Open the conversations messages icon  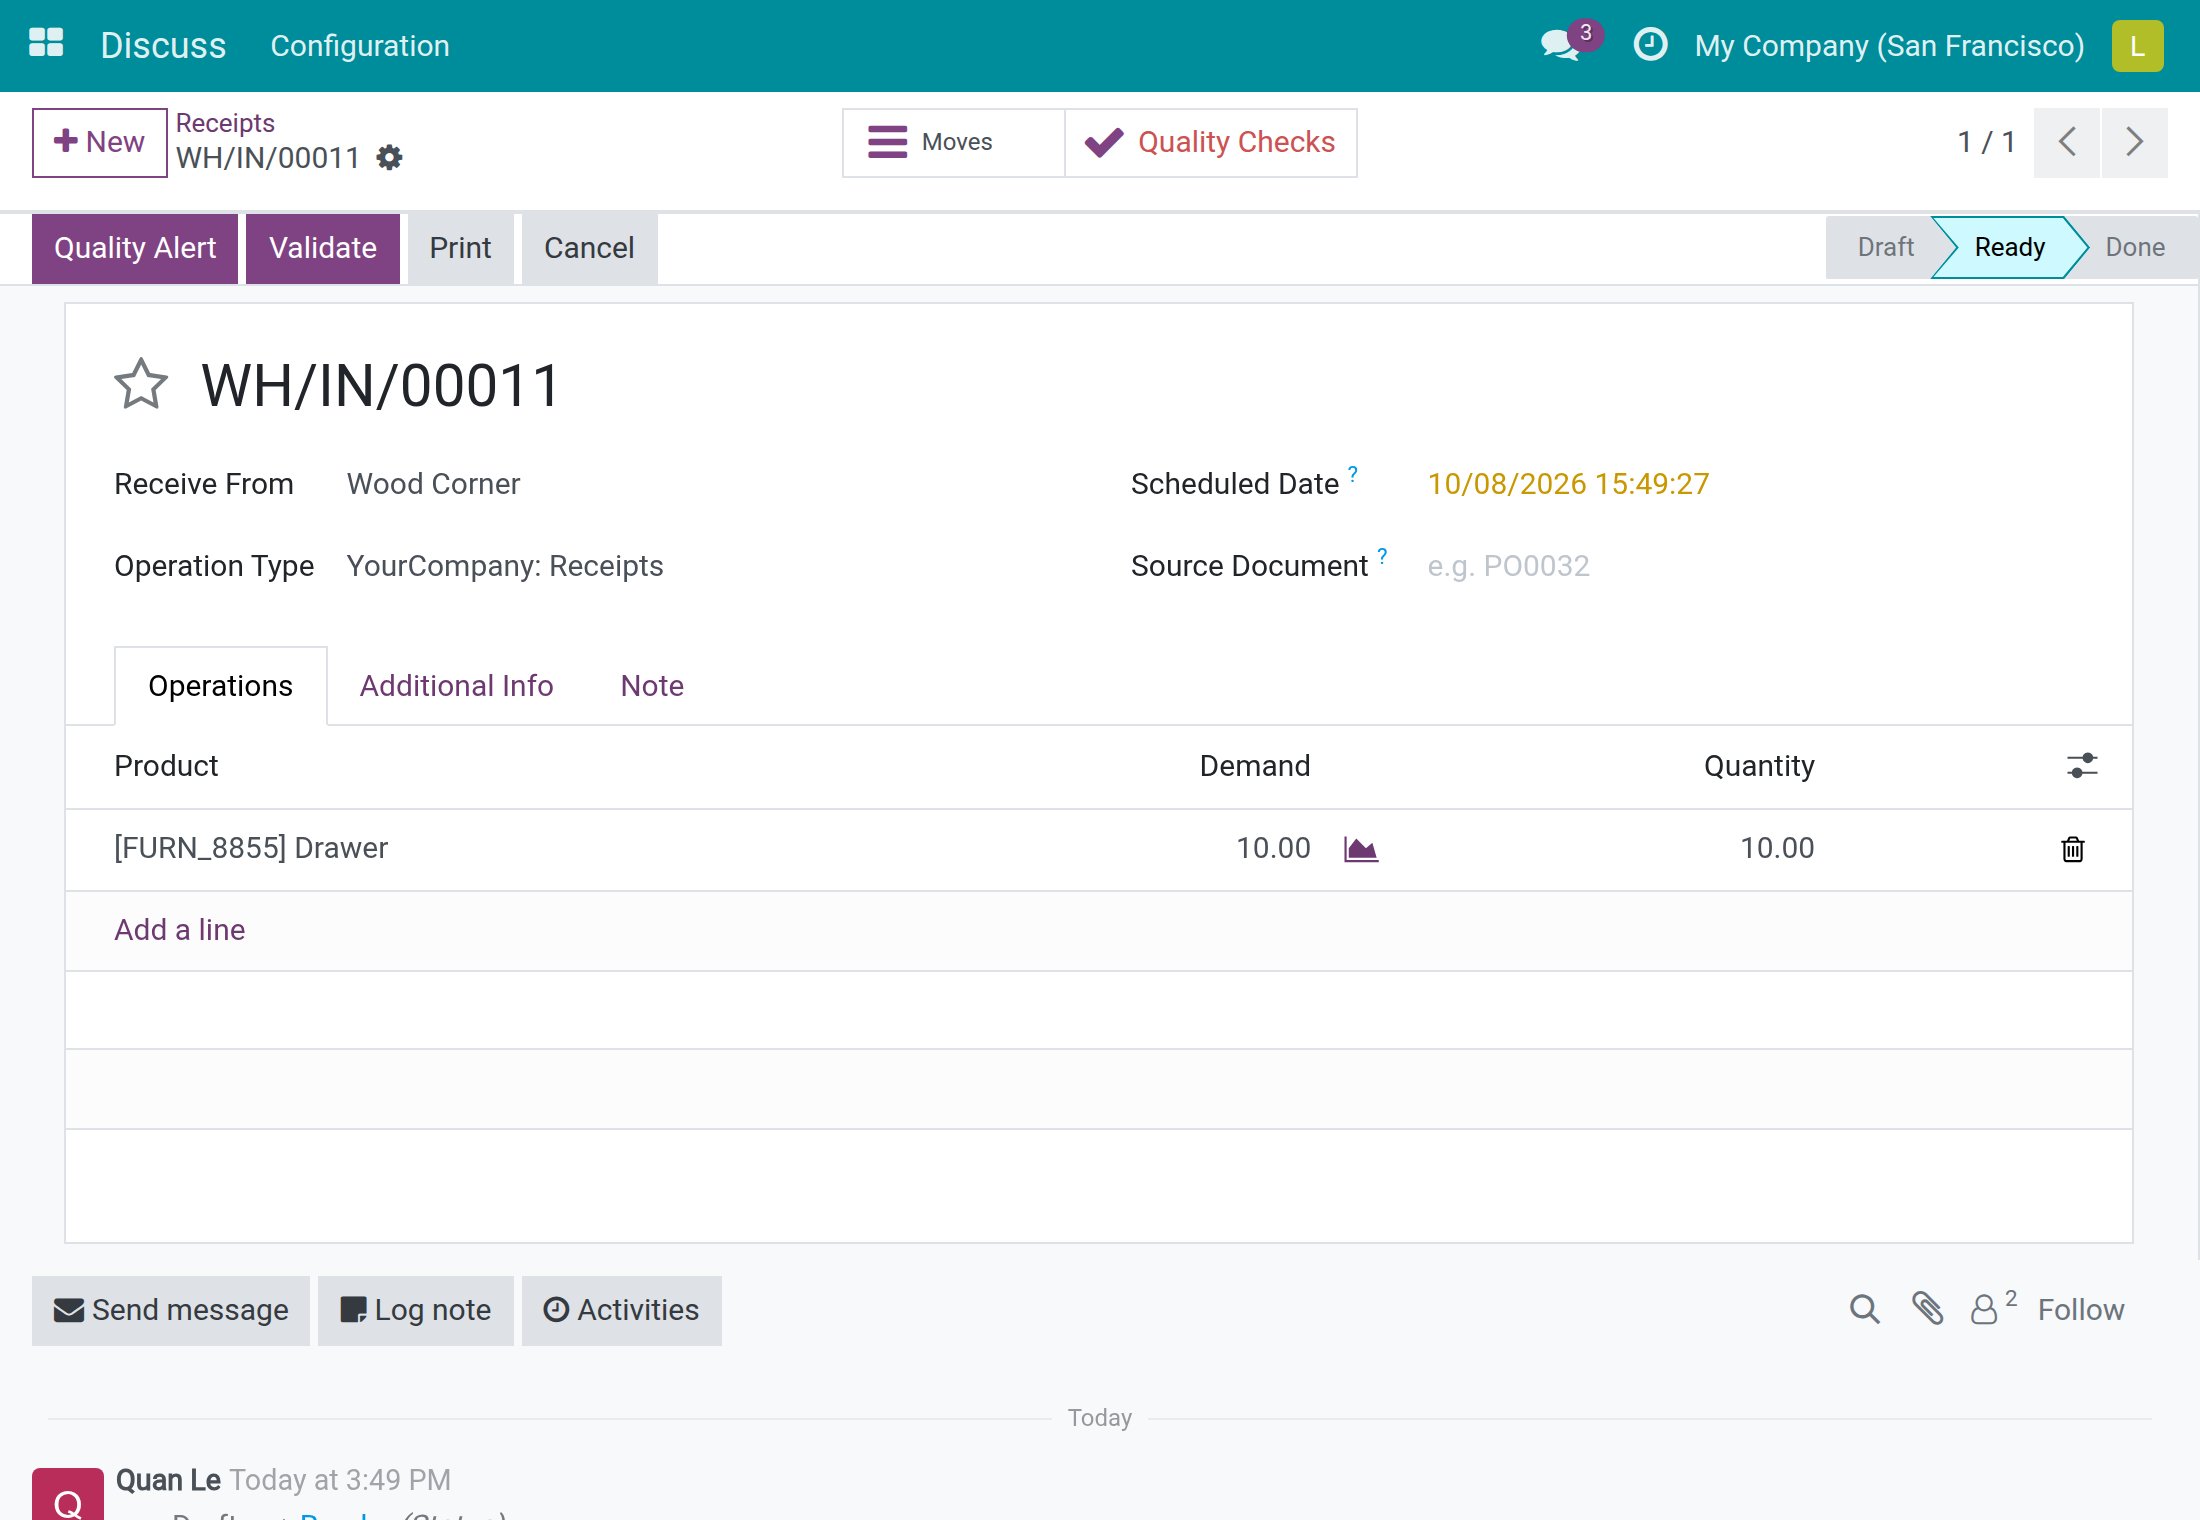click(1562, 45)
